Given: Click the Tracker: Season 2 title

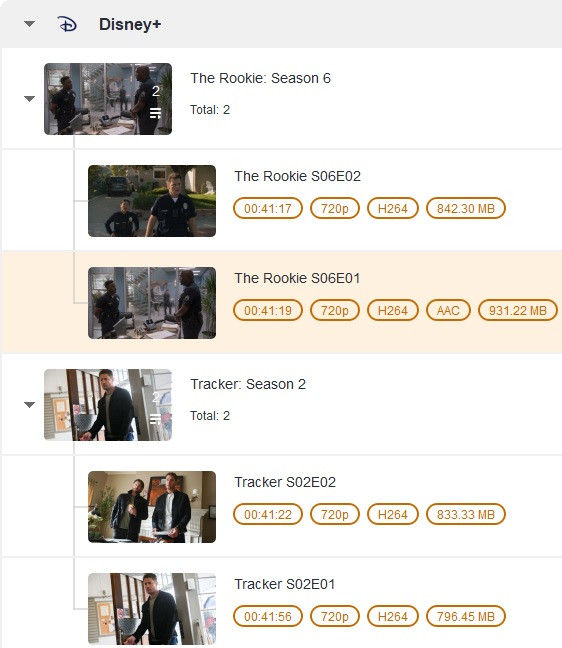Looking at the screenshot, I should coord(248,384).
